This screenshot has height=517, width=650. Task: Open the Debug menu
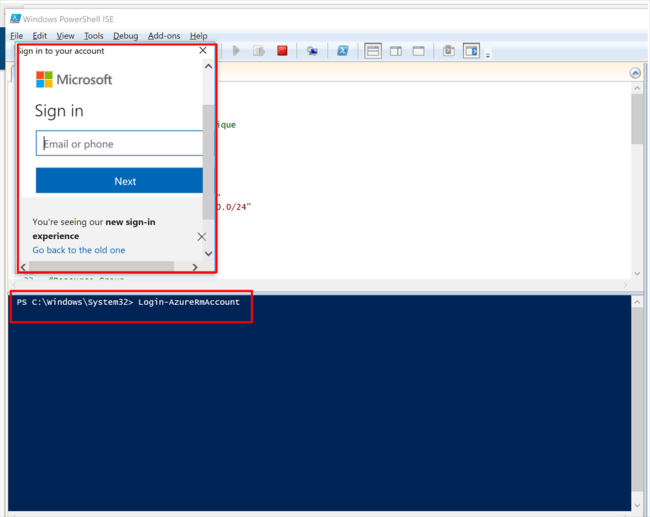(126, 36)
